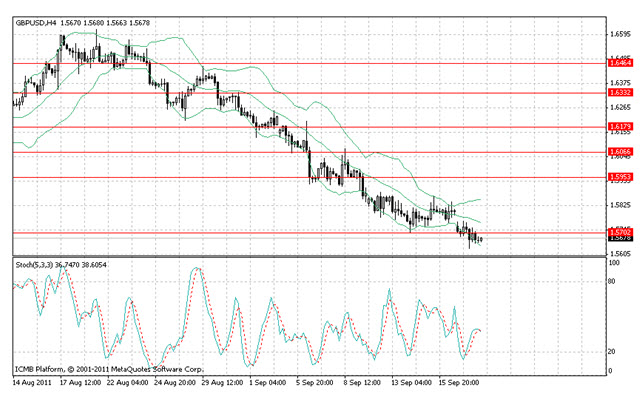Click the latest candlestick near 1.5678
640x398 pixels.
coord(482,239)
